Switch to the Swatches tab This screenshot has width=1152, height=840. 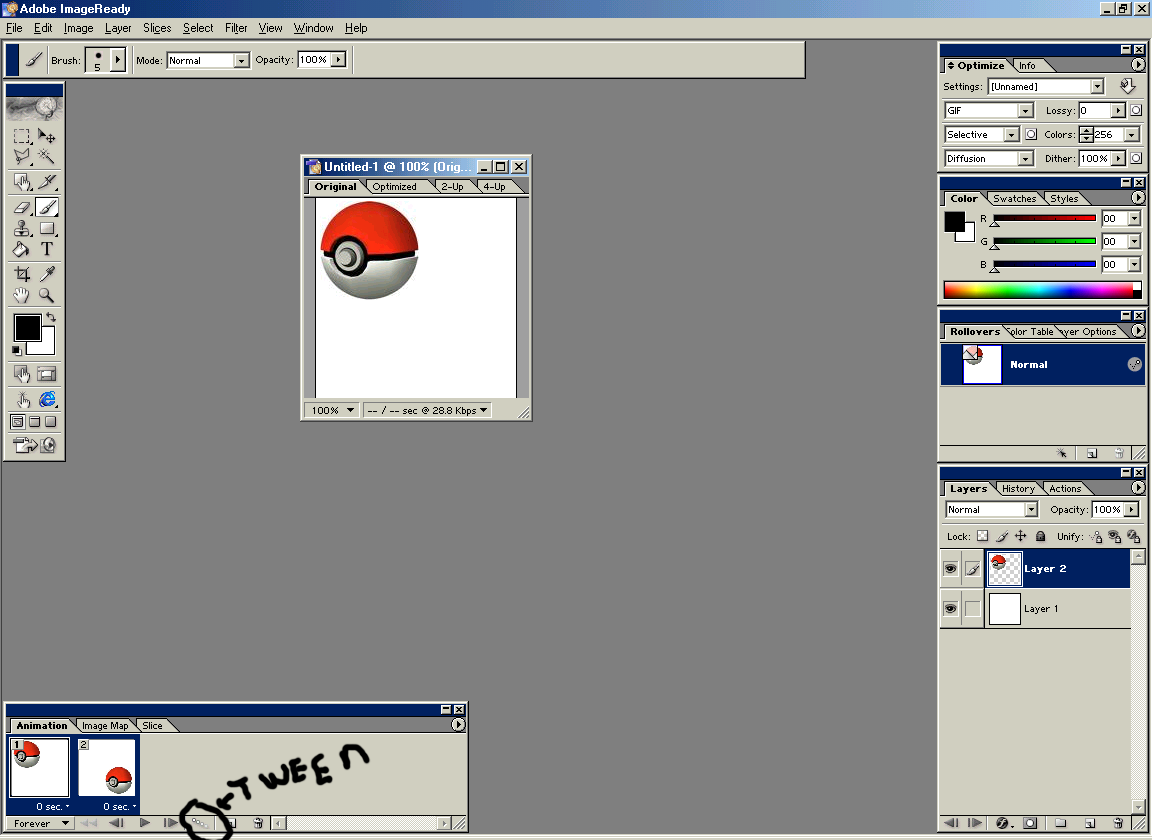coord(1015,198)
